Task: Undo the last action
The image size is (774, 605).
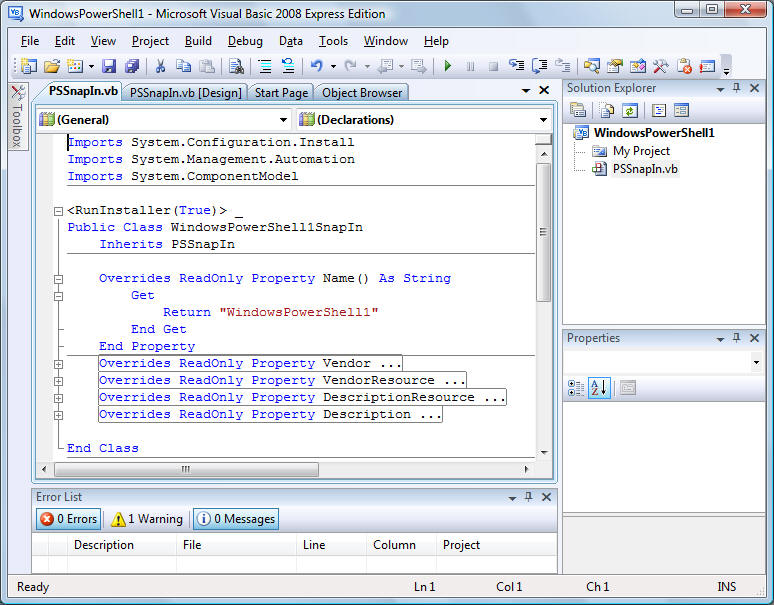Action: [x=316, y=66]
